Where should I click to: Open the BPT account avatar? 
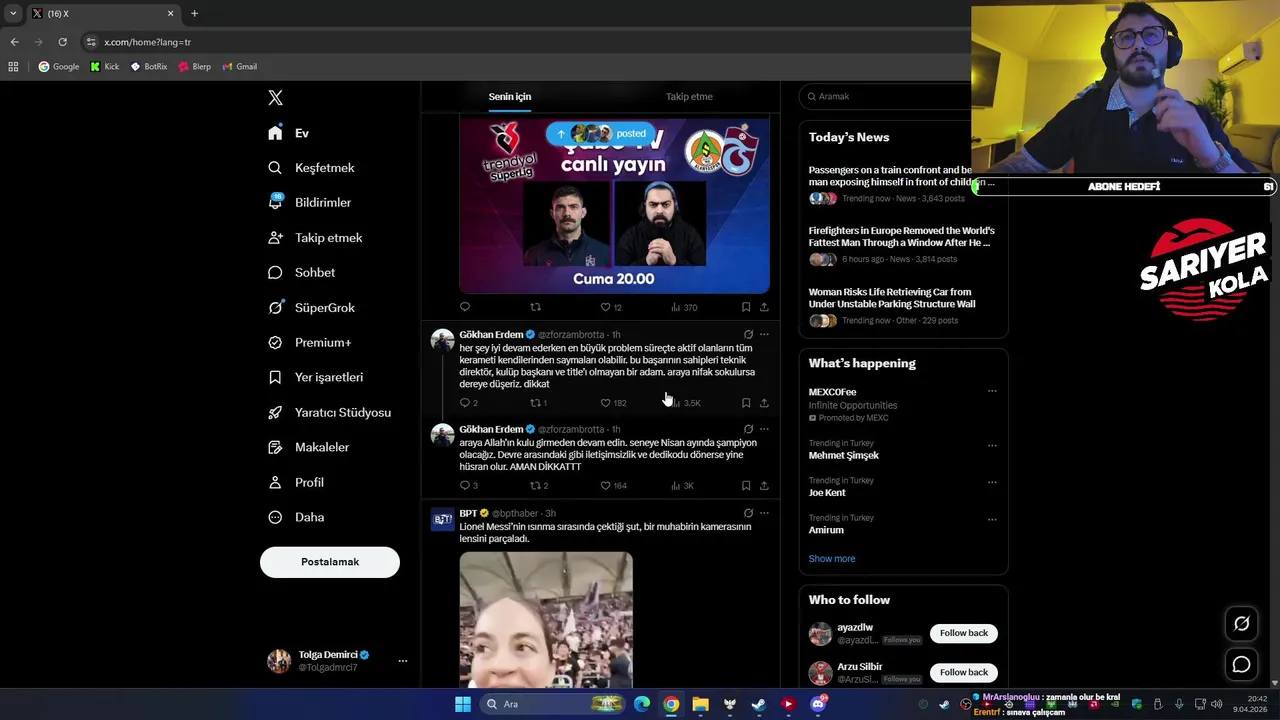(443, 519)
